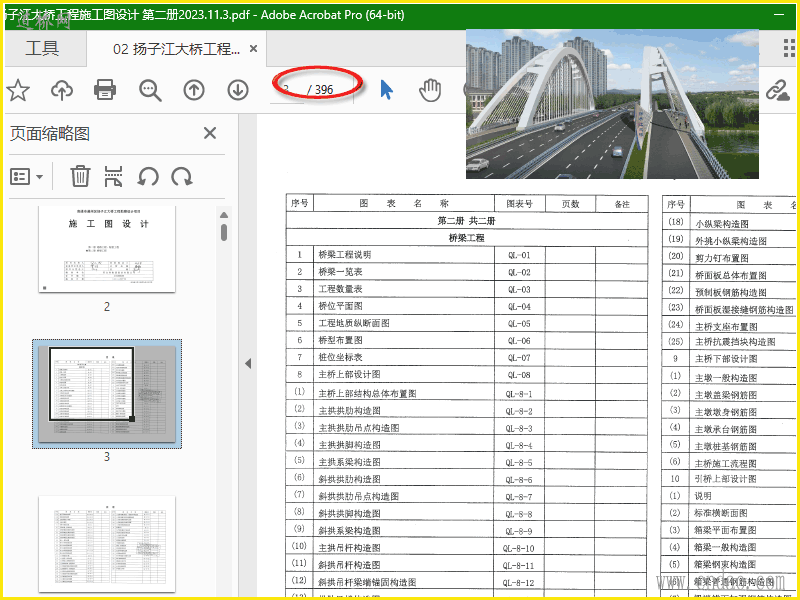This screenshot has width=800, height=600.
Task: Open the print pages icon in the thumbnails panel
Action: 113,176
